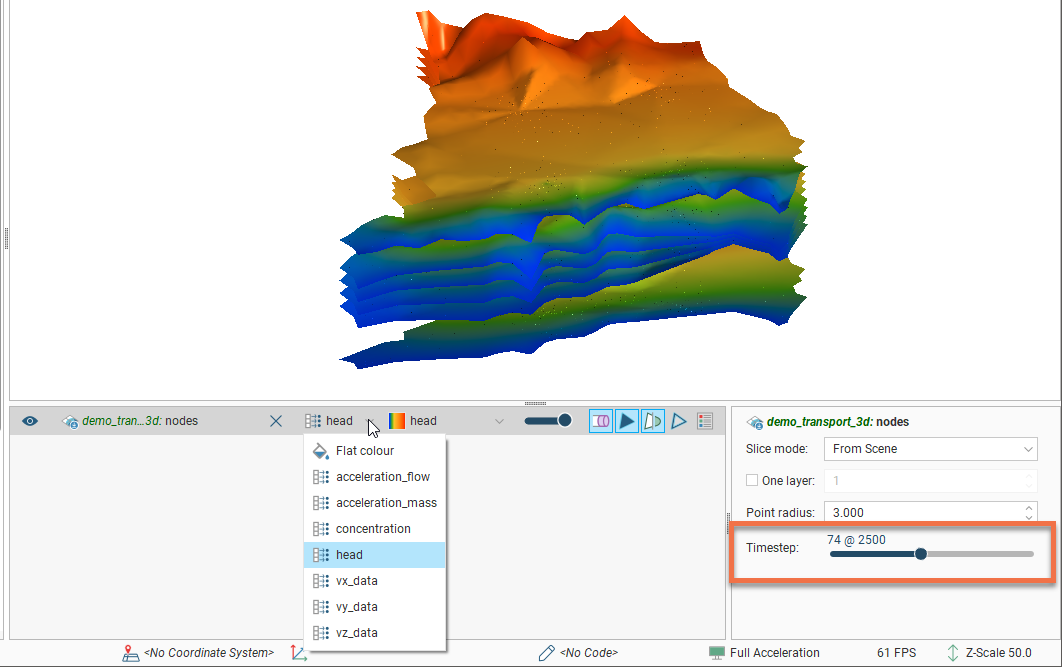Click the Z-Scale arrow icon
This screenshot has width=1062, height=667.
pos(953,653)
